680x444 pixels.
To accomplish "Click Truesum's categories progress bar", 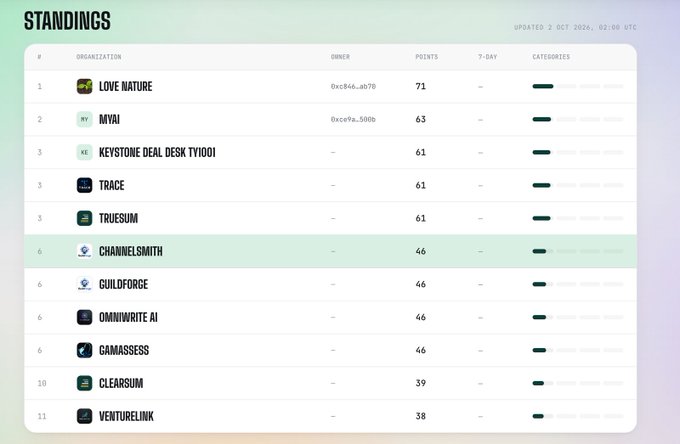I will [x=578, y=218].
